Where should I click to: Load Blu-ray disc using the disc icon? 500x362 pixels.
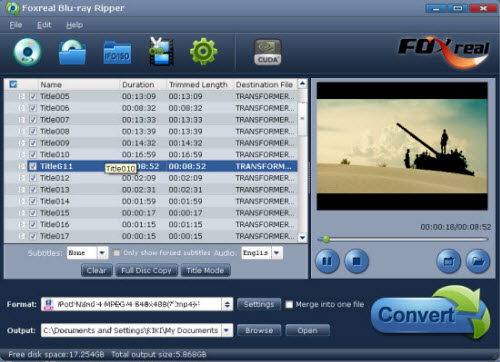[x=28, y=52]
